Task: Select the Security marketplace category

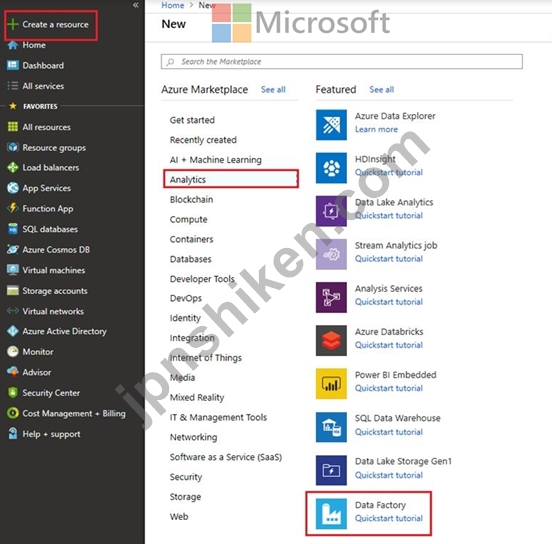Action: point(186,477)
